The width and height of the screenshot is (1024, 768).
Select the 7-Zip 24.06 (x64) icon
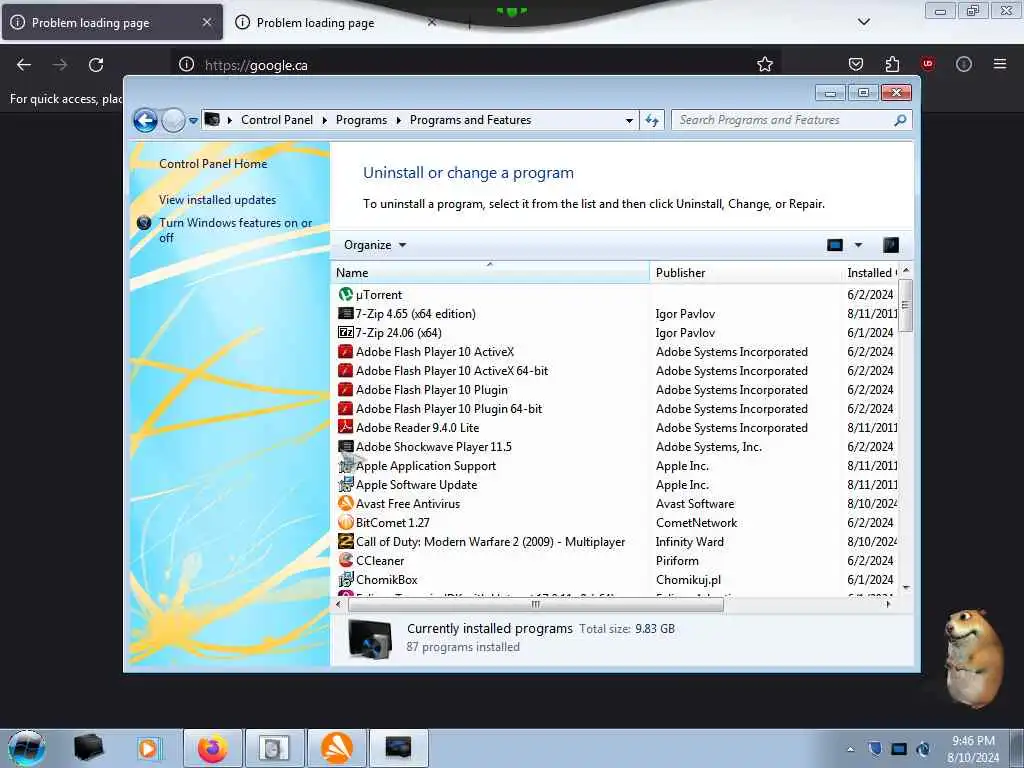pos(345,332)
